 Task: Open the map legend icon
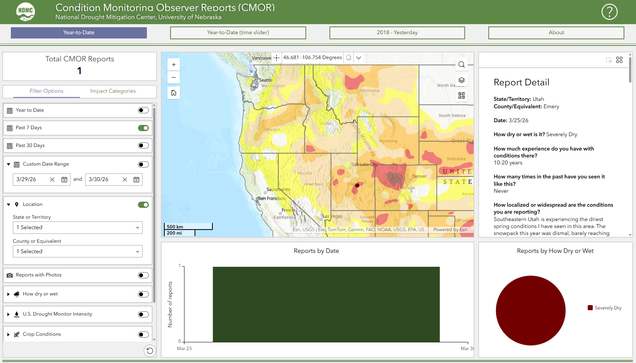click(461, 95)
